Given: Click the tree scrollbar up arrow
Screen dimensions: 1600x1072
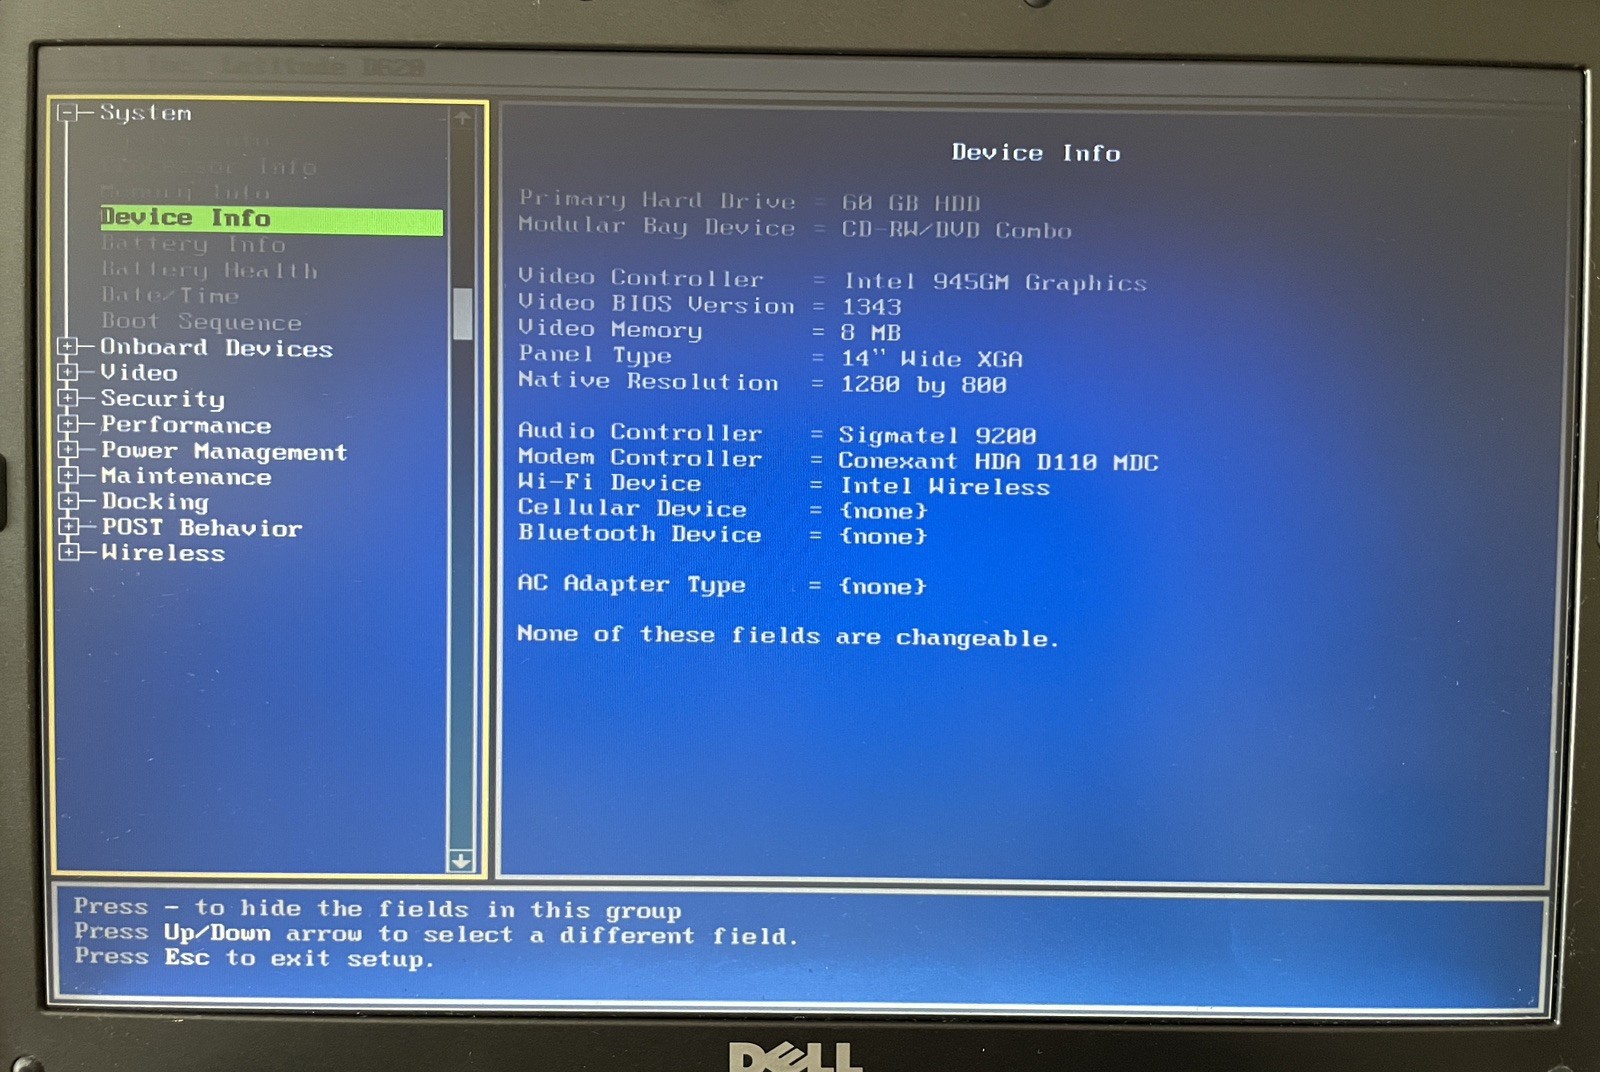Looking at the screenshot, I should click(x=462, y=118).
